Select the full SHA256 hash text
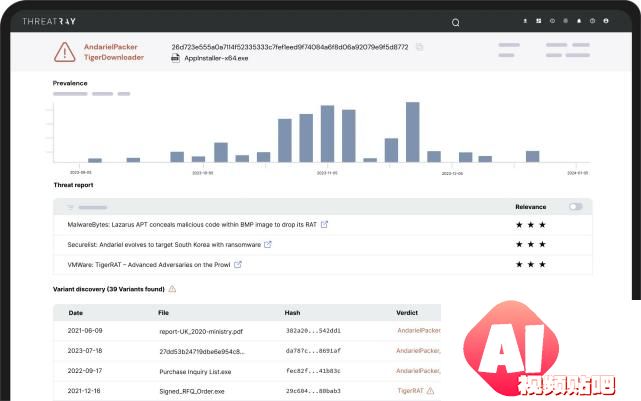This screenshot has width=641, height=401. point(290,47)
